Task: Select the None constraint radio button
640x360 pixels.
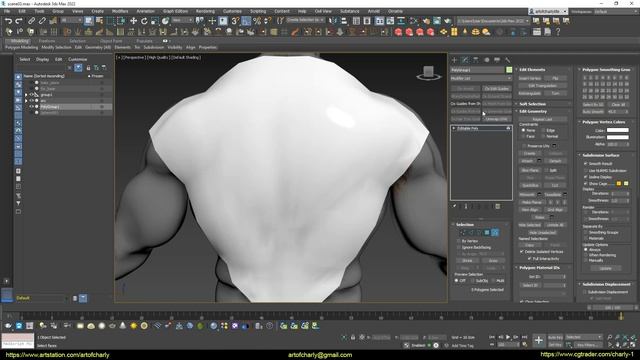Action: tap(524, 130)
